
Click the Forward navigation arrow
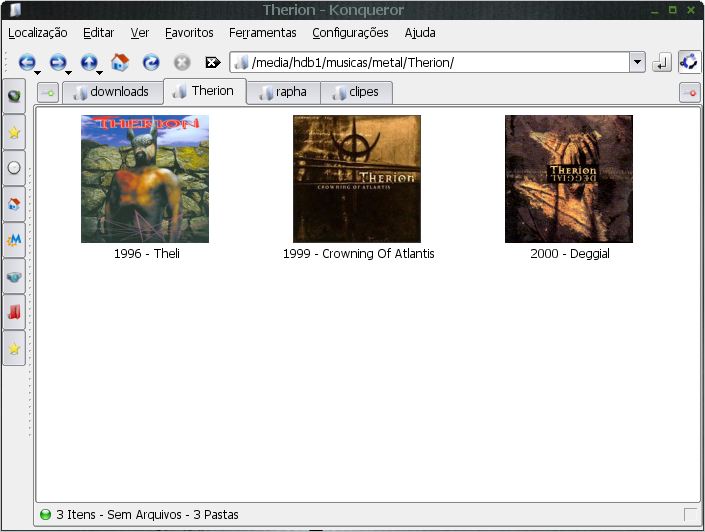tap(57, 62)
